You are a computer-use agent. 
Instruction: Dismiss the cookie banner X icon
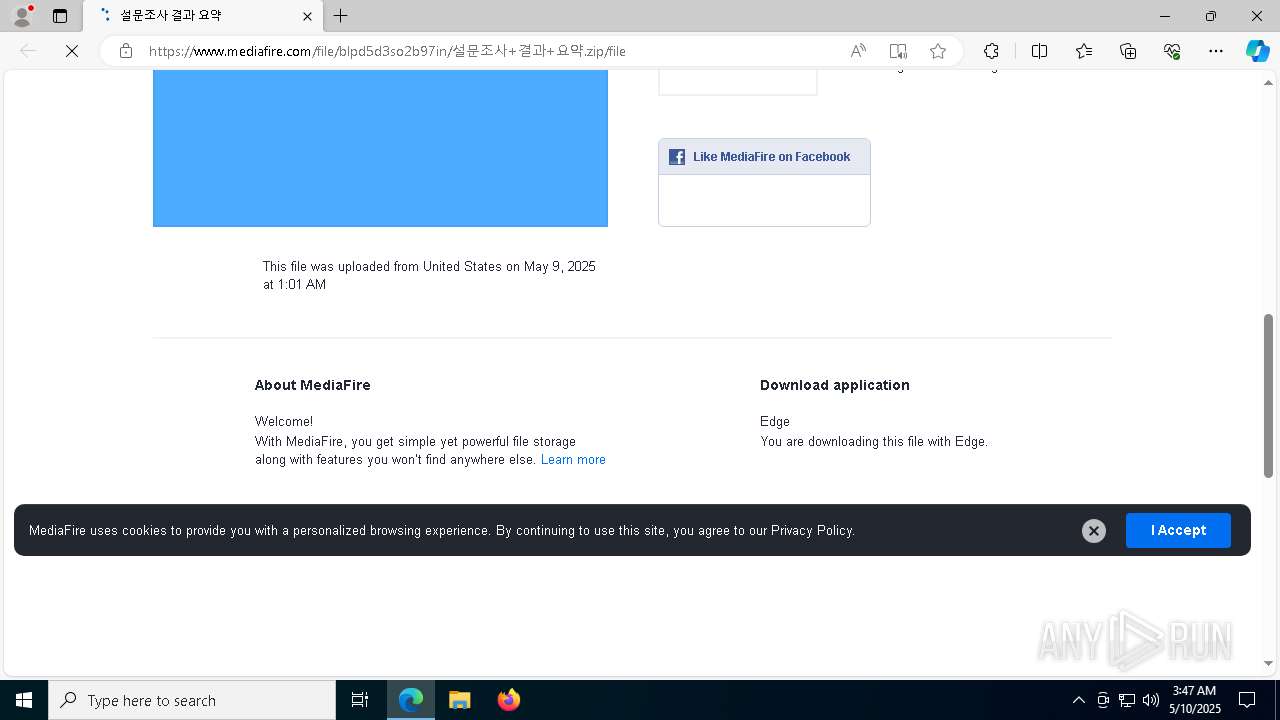[x=1094, y=531]
